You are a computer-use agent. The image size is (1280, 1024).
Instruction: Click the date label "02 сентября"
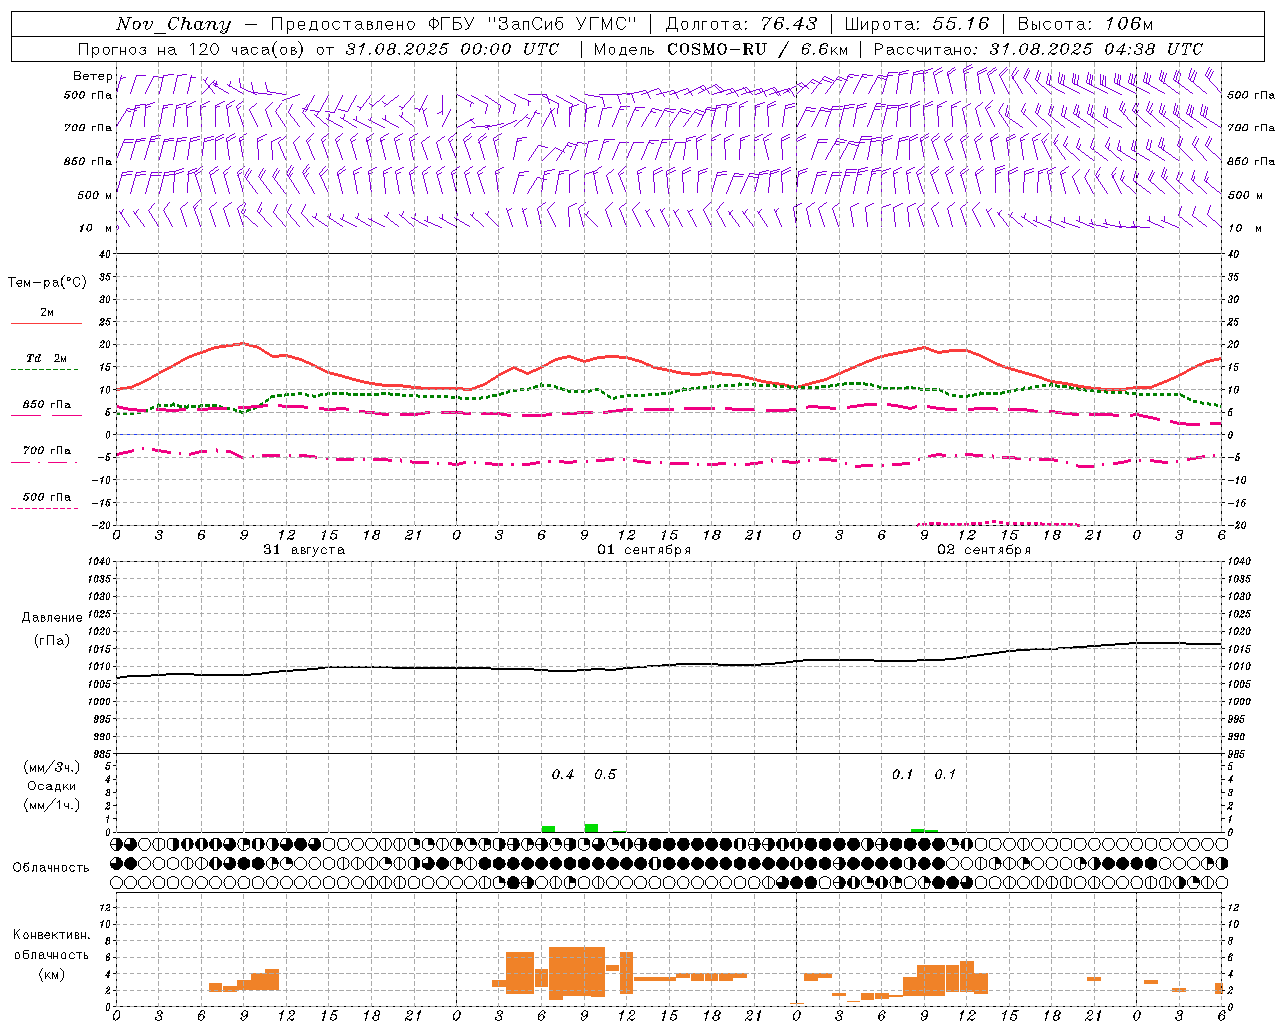tap(984, 550)
